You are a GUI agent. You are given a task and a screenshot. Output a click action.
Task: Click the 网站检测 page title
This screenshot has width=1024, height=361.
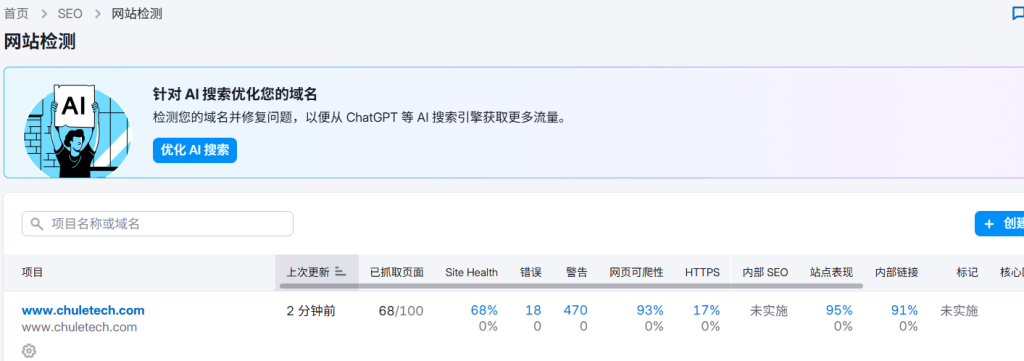[x=40, y=42]
